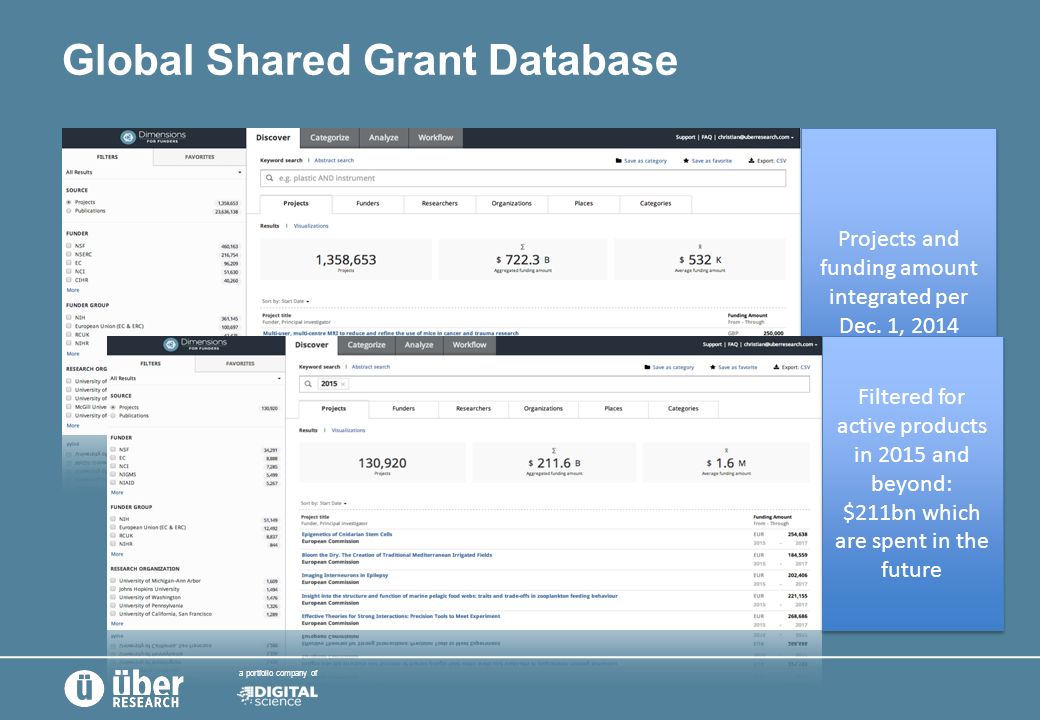The image size is (1040, 720).
Task: Switch to the Categorize tab in the front window
Action: pos(366,345)
